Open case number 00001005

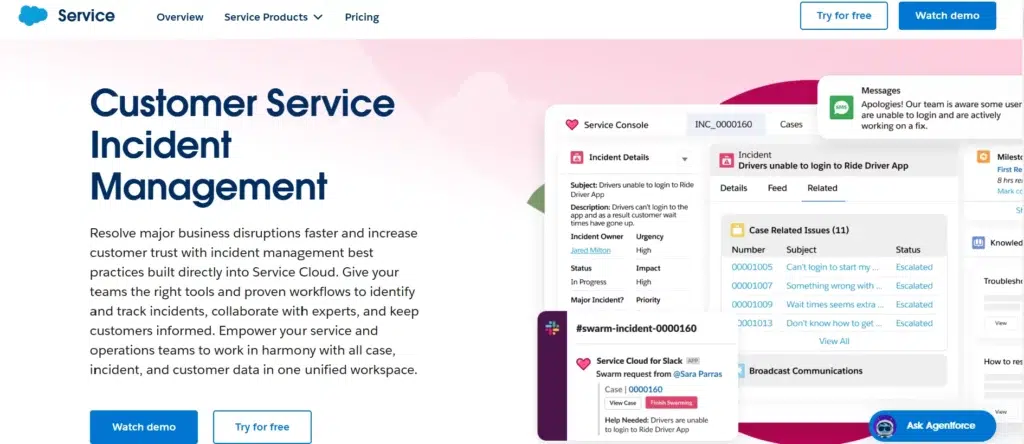pyautogui.click(x=752, y=267)
